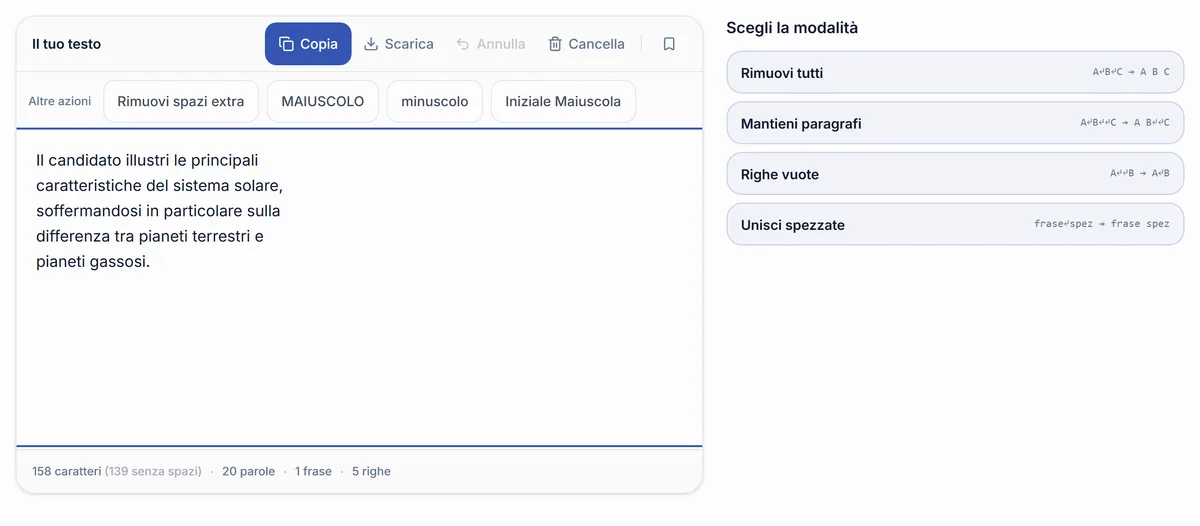1200x526 pixels.
Task: Click the 'Scegli la modalità' heading
Action: point(792,28)
